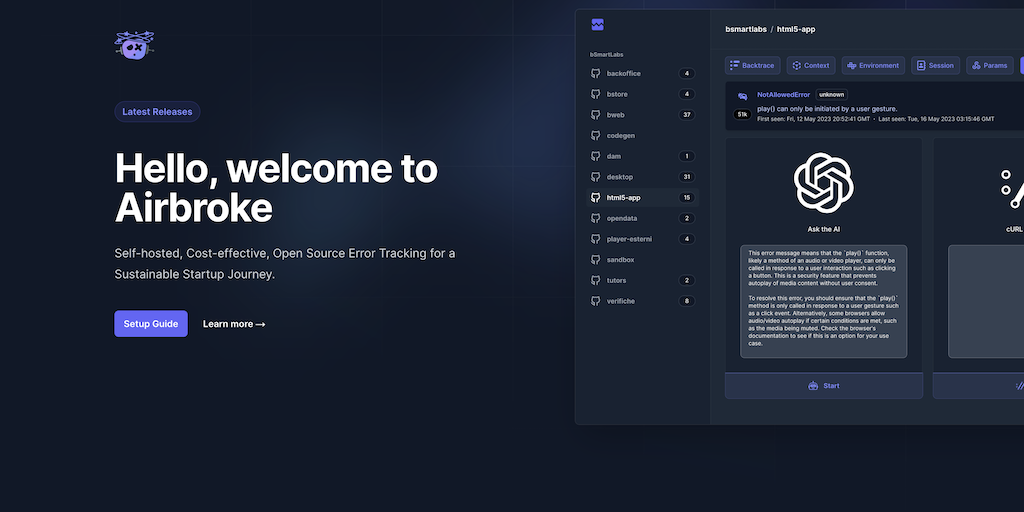The width and height of the screenshot is (1024, 512).
Task: Click the chat bubble icon near NotAllowedError
Action: click(x=742, y=96)
